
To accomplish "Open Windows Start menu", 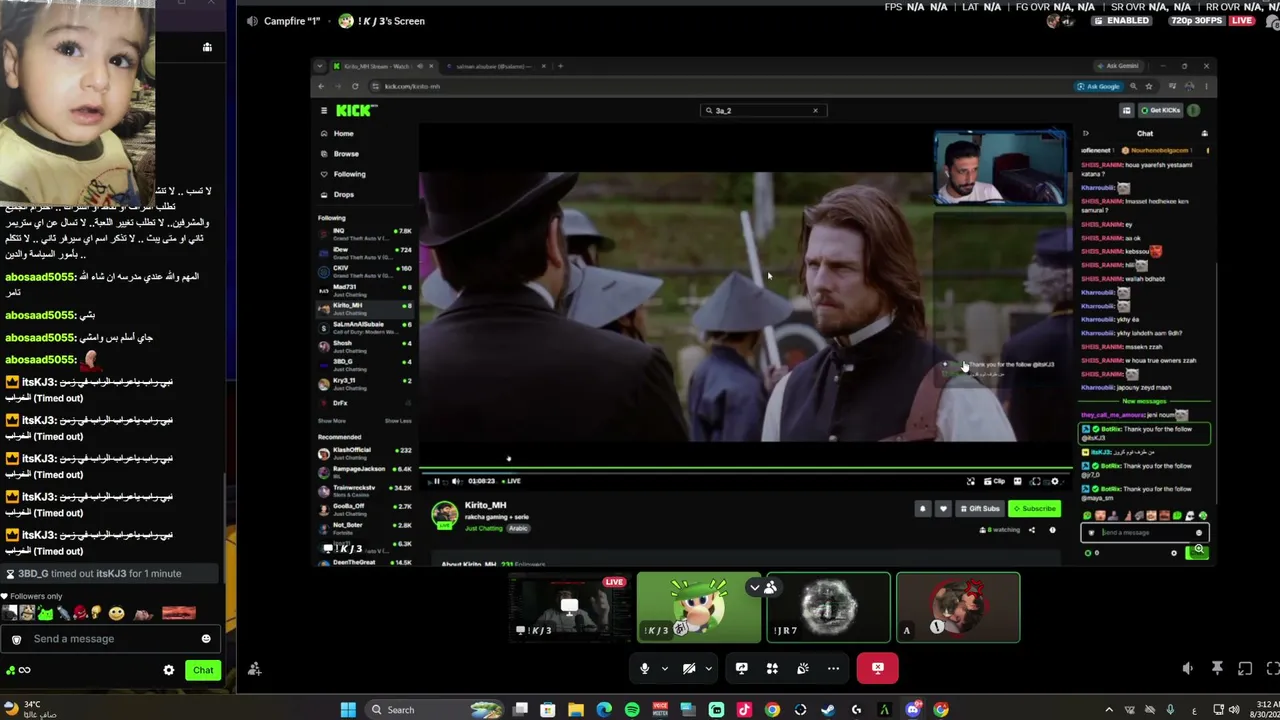I will click(x=347, y=710).
